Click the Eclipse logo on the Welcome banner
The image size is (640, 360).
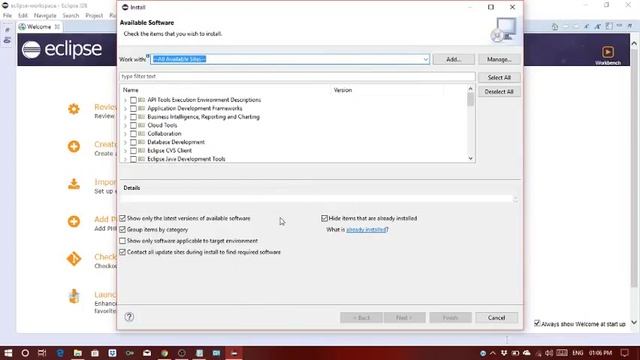(x=62, y=50)
